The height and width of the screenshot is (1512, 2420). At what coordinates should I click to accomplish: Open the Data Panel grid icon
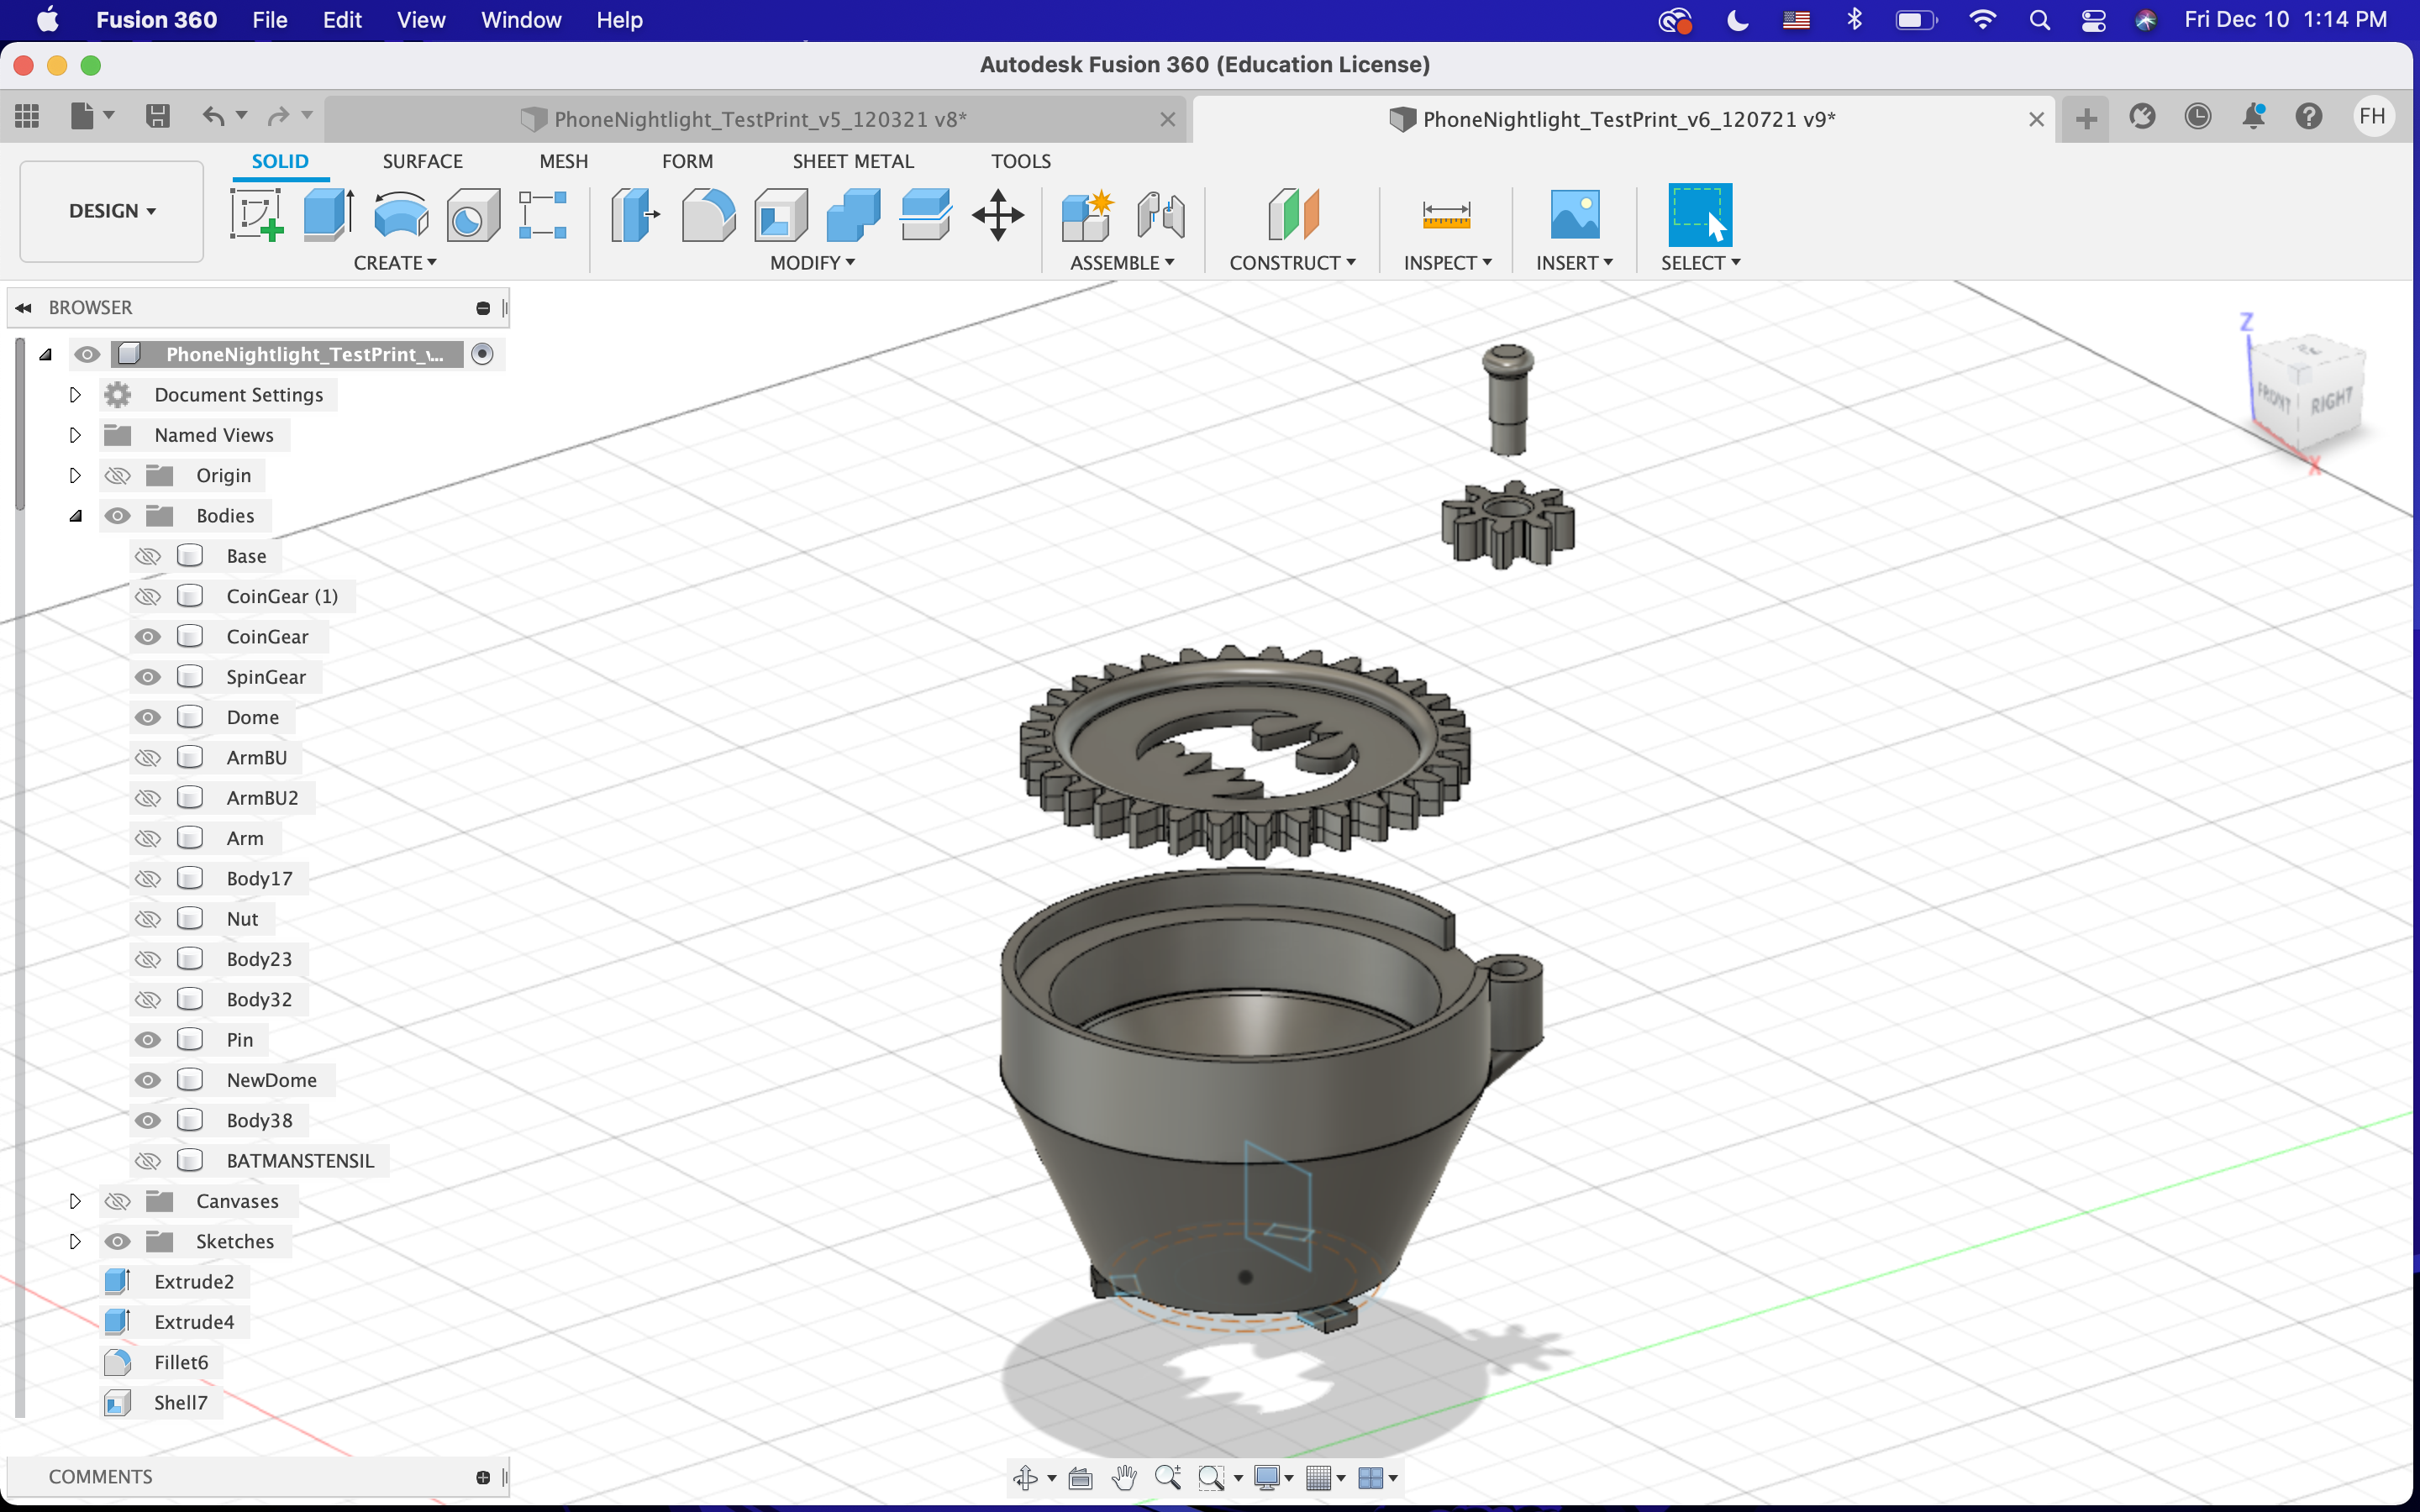pyautogui.click(x=27, y=117)
